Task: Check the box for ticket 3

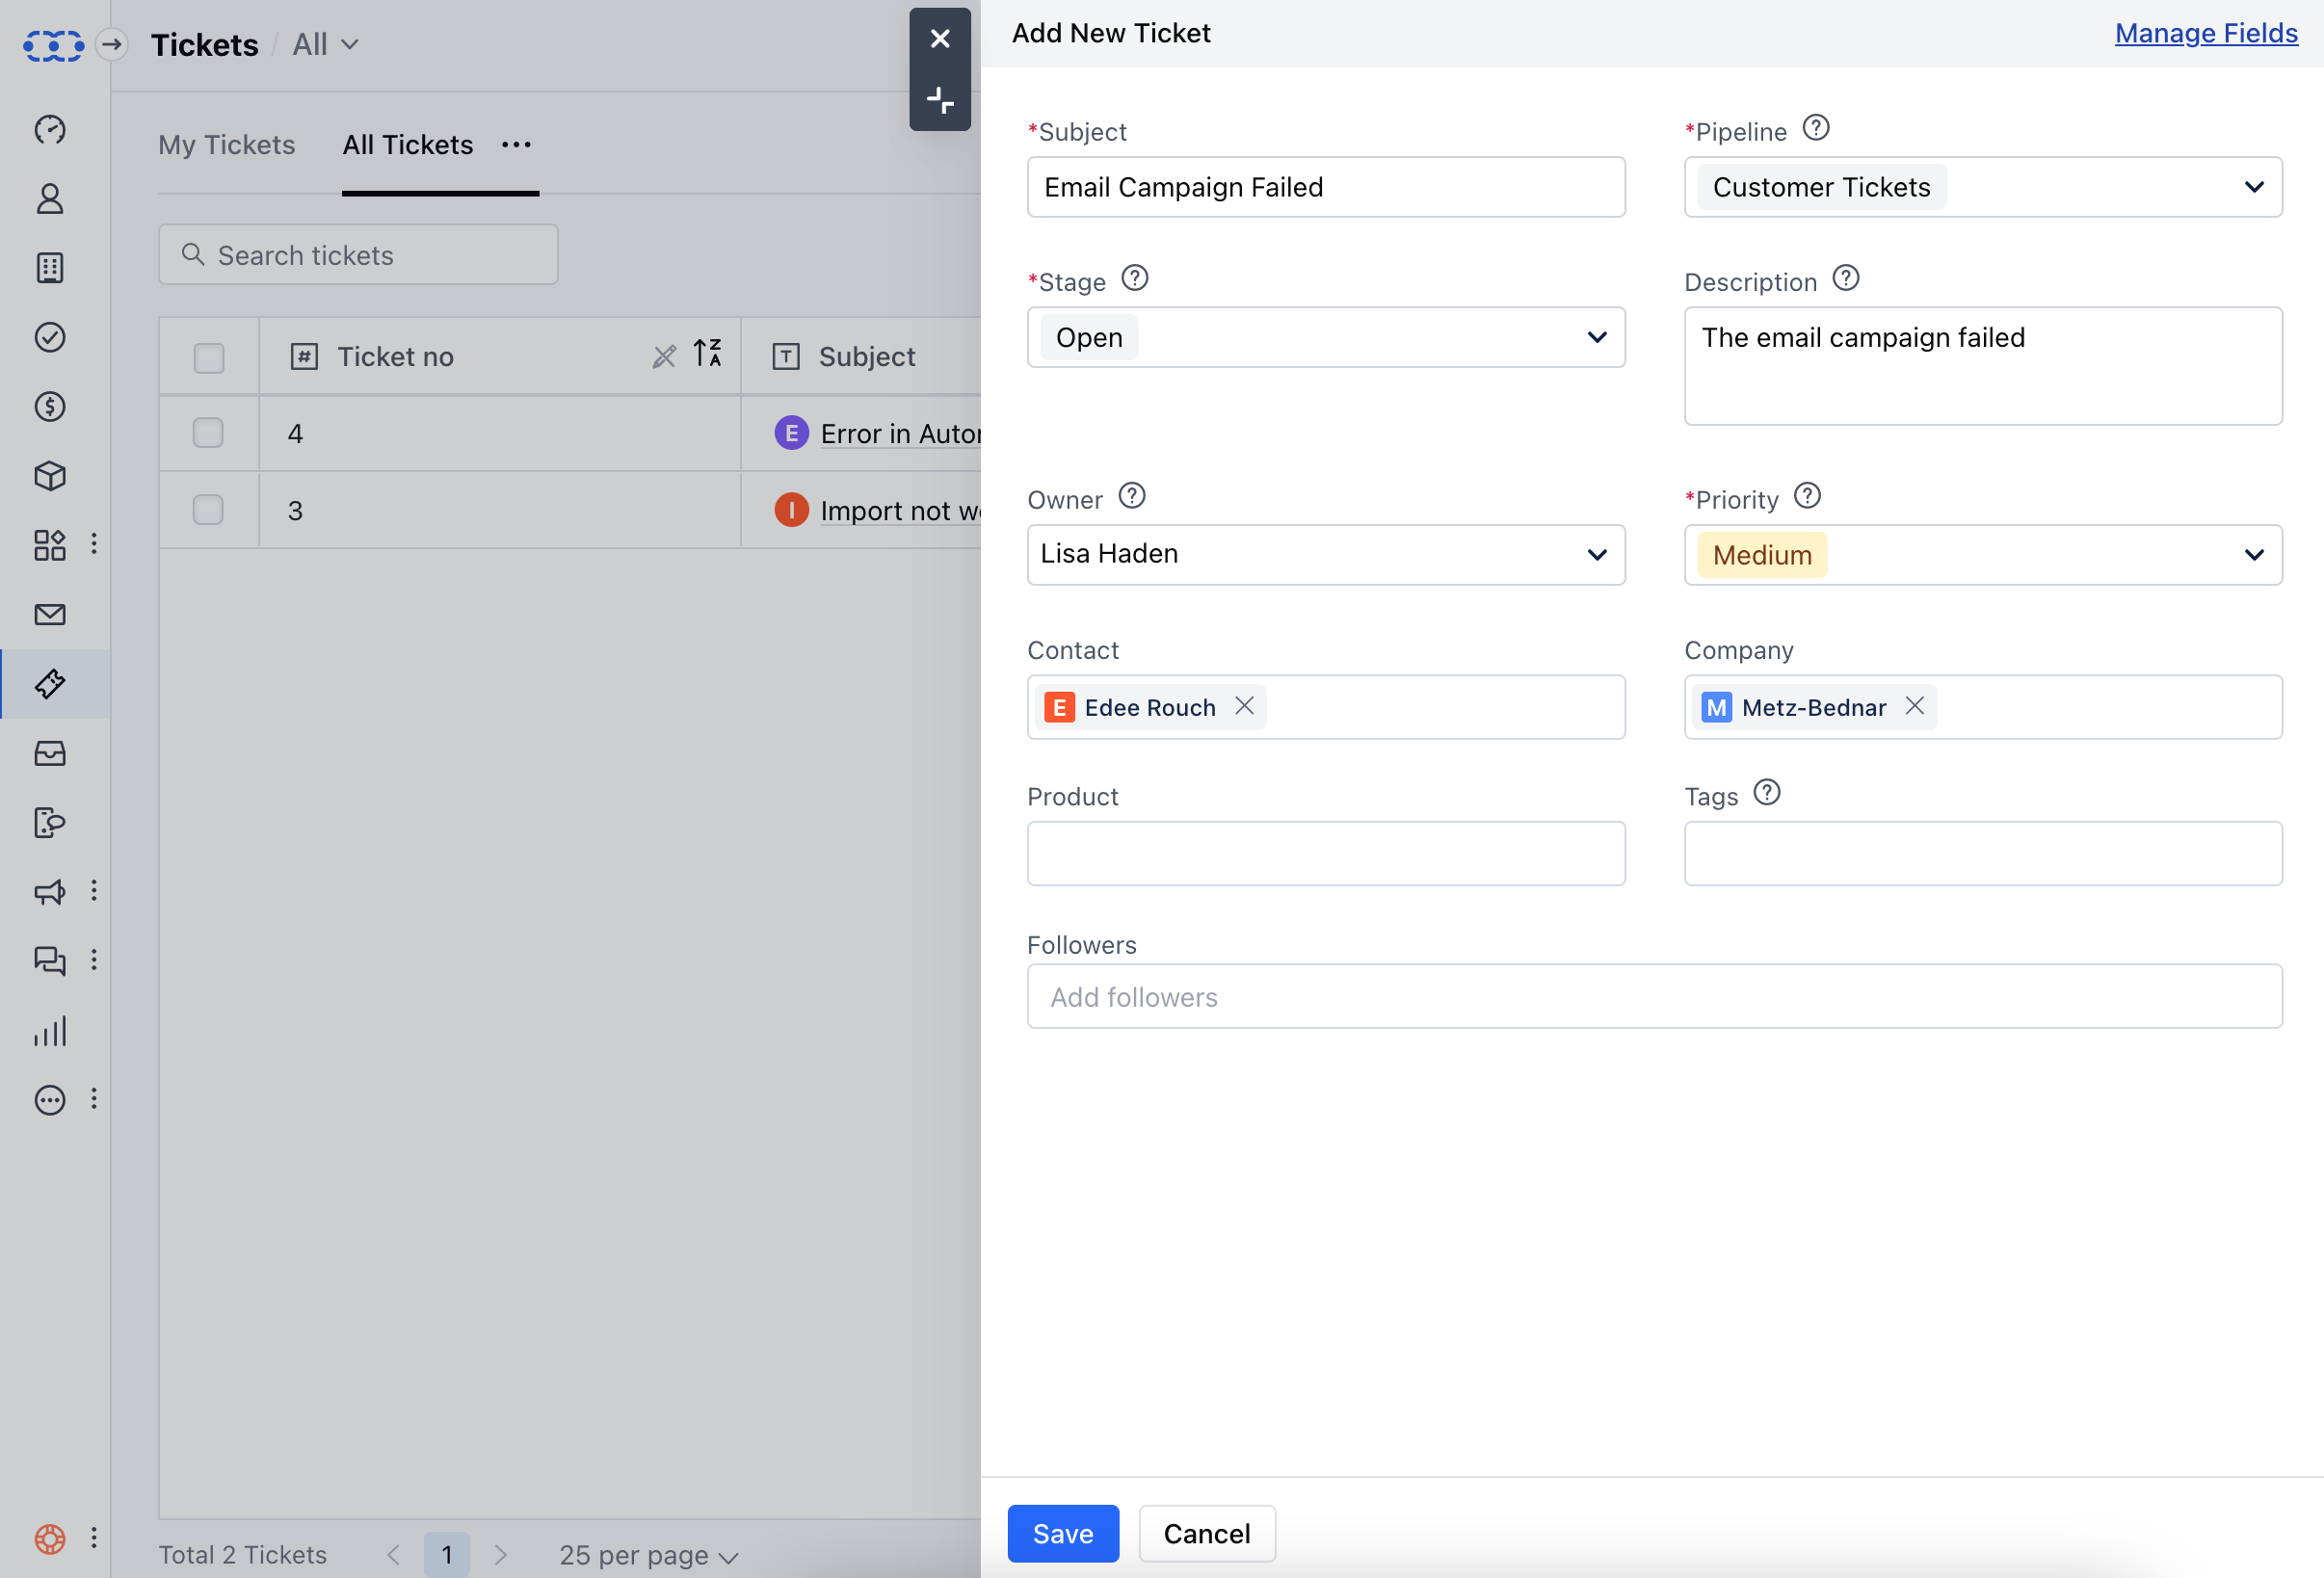Action: click(x=208, y=510)
